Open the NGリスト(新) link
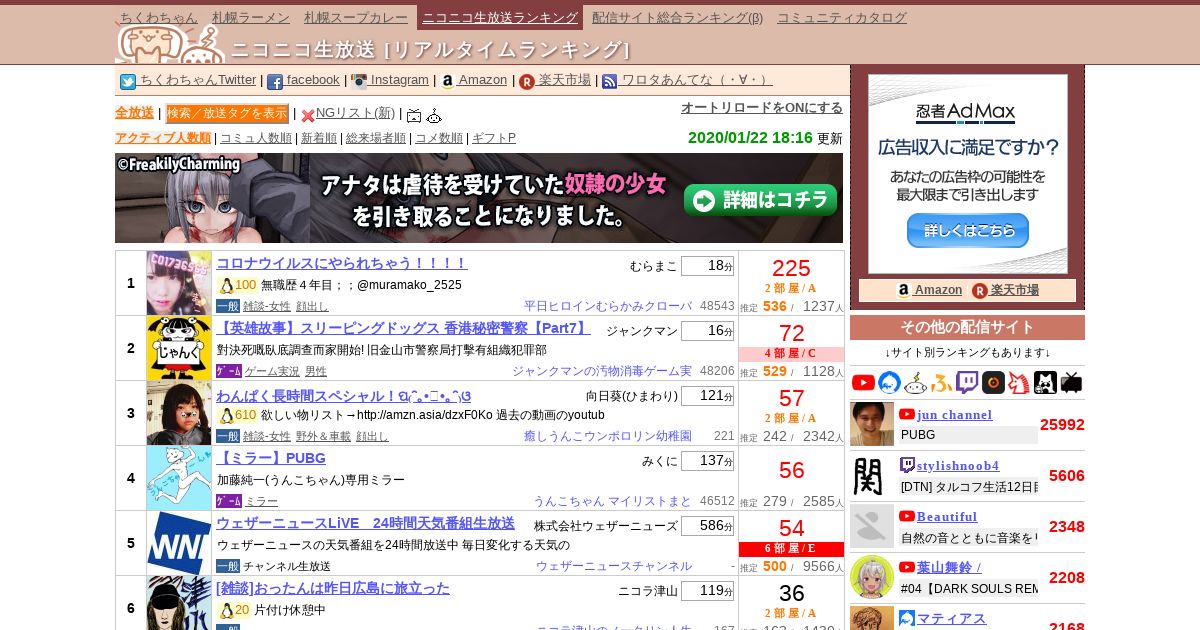 [355, 113]
